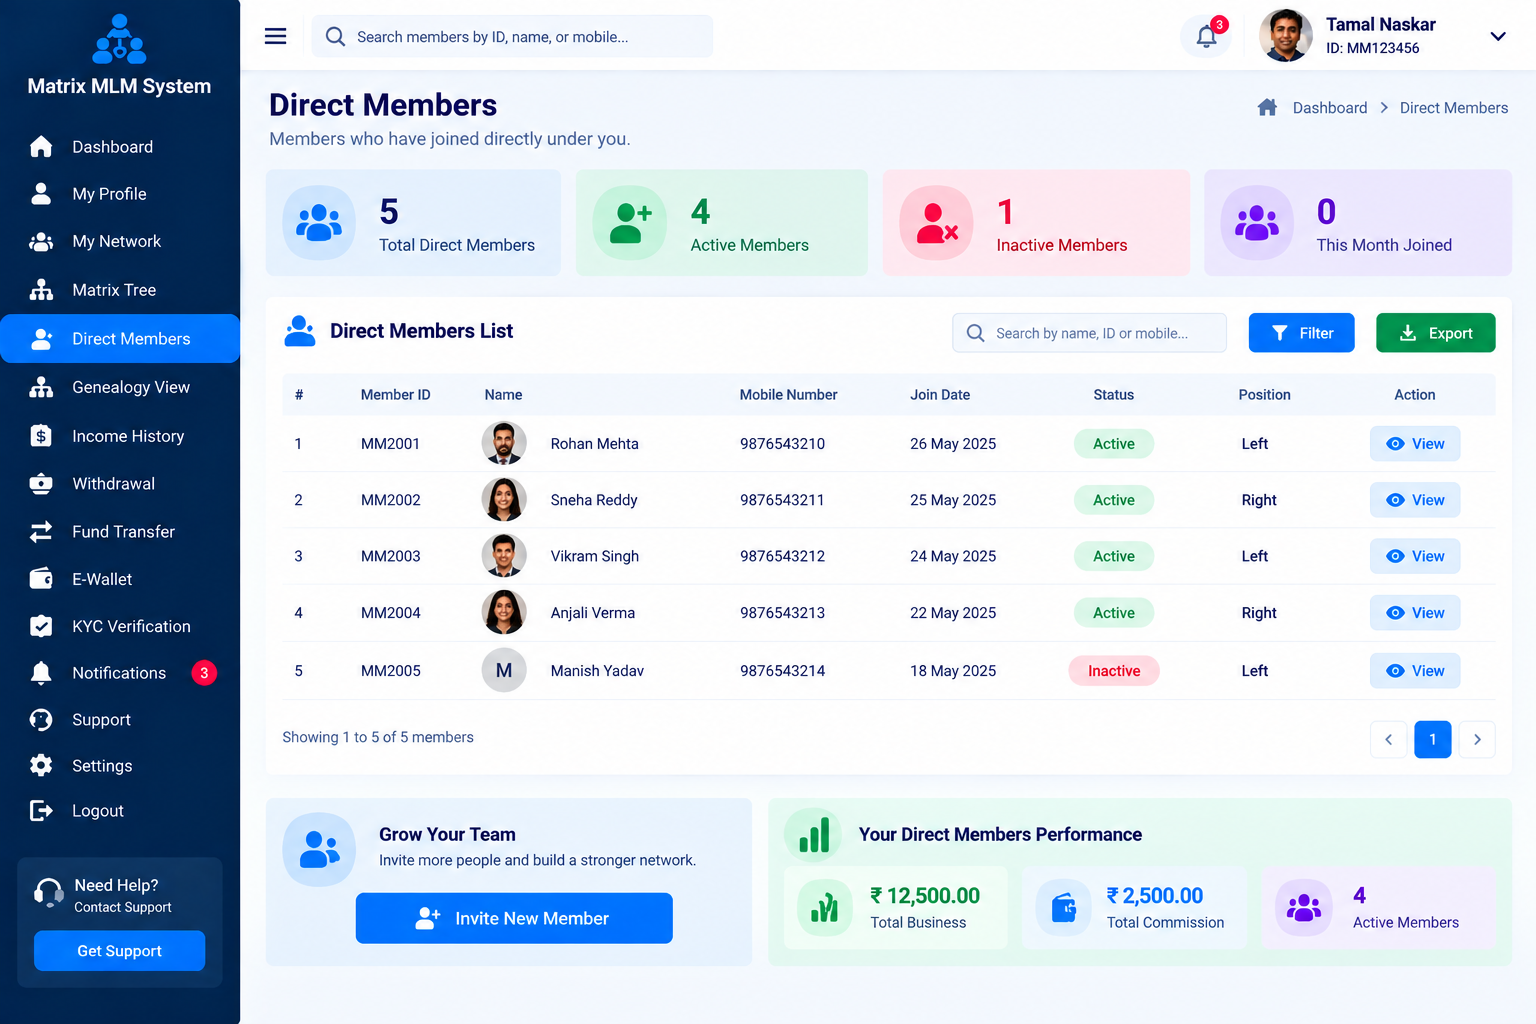Click Tamal Naskar's profile avatar
1536x1024 pixels.
pos(1285,36)
